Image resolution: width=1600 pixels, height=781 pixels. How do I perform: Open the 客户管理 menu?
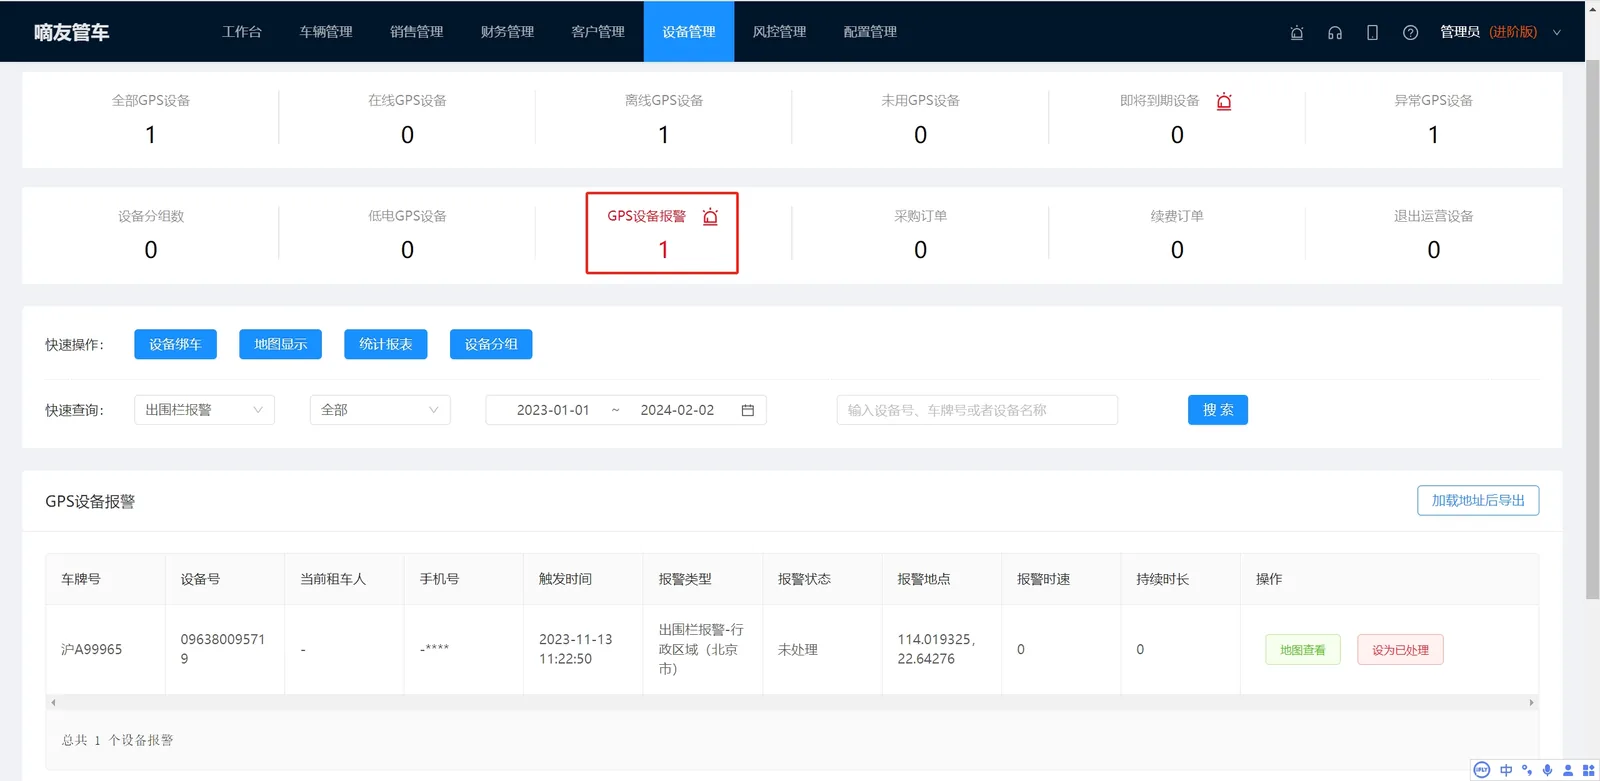tap(598, 32)
